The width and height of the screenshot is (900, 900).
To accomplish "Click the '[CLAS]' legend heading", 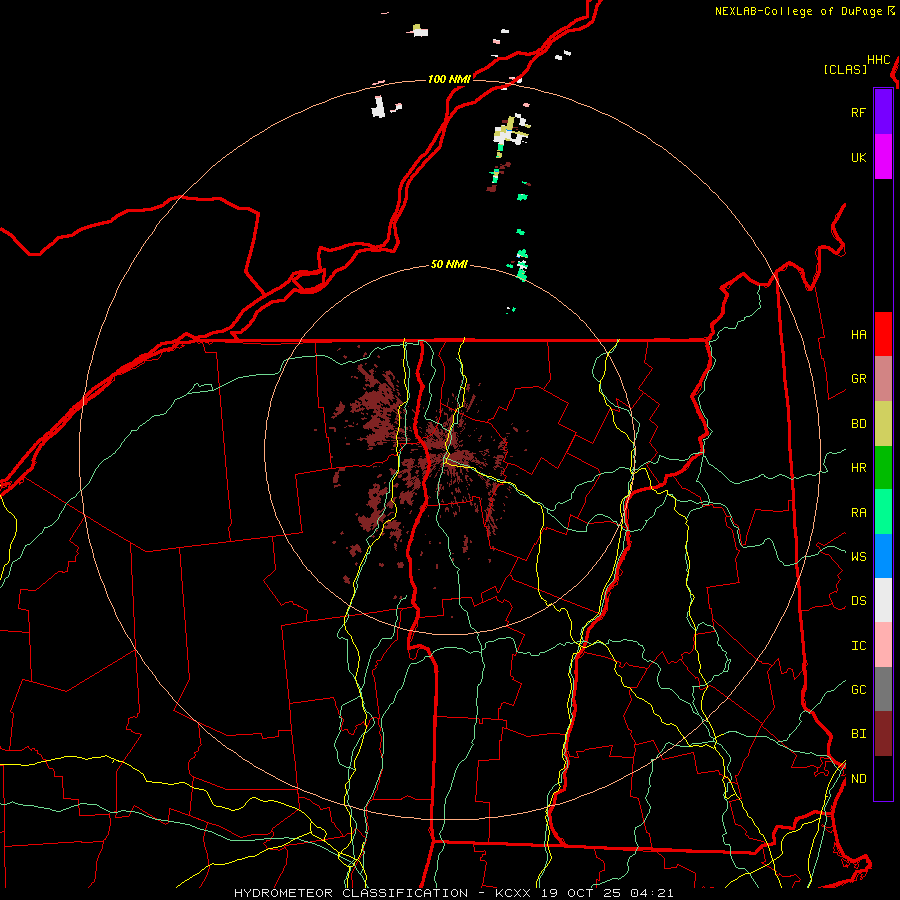I will (x=845, y=69).
